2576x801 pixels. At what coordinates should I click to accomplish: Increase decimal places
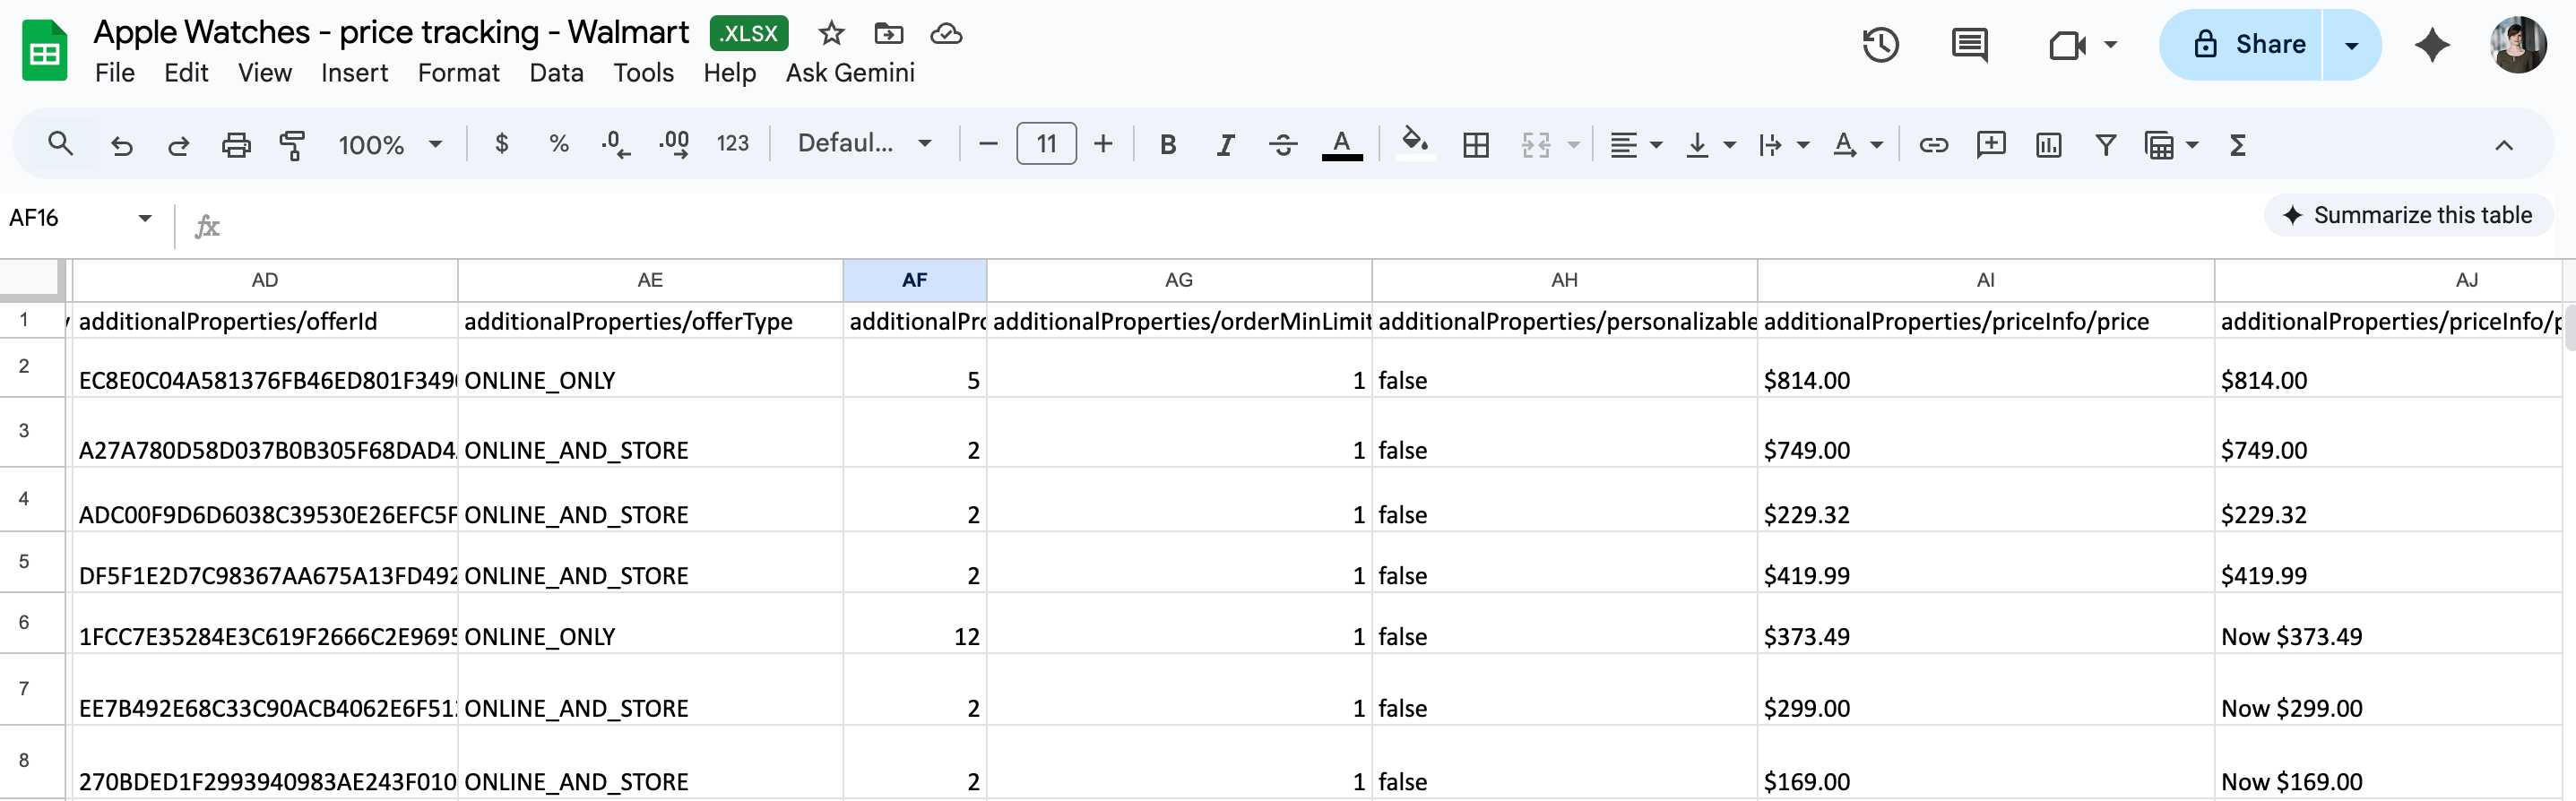(x=674, y=145)
